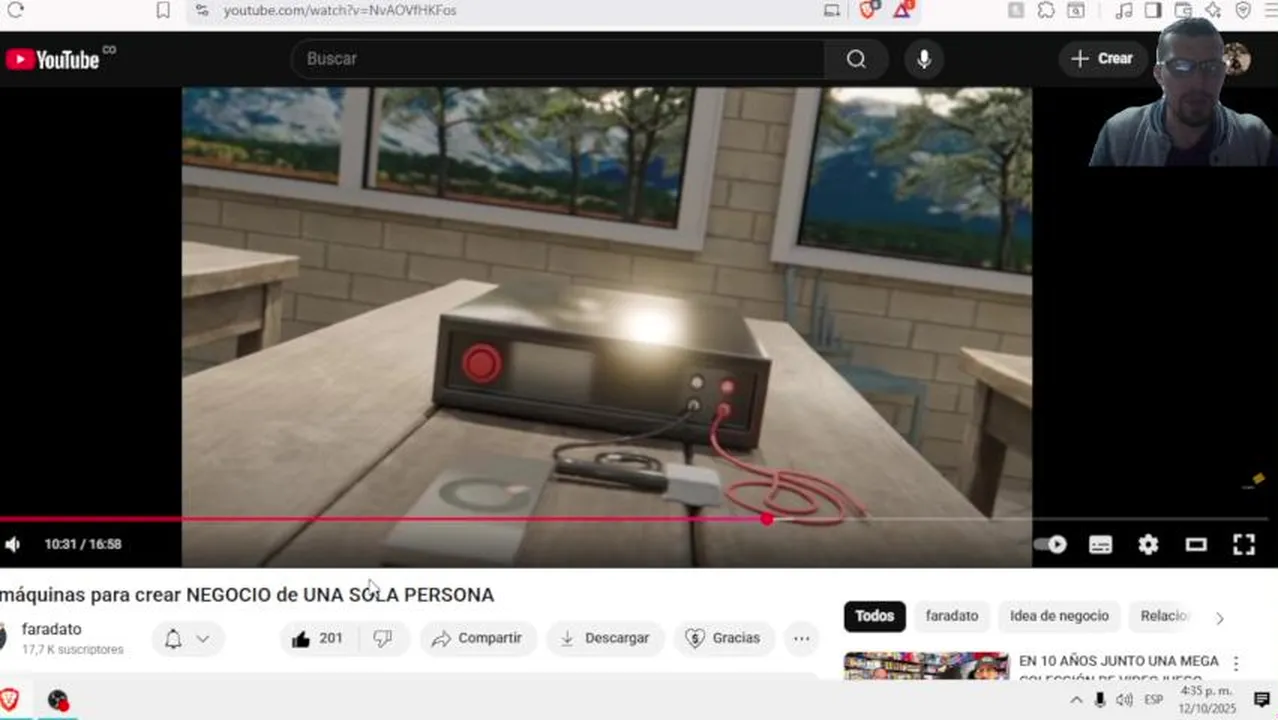Enter full screen mode
The image size is (1278, 720).
[x=1244, y=544]
